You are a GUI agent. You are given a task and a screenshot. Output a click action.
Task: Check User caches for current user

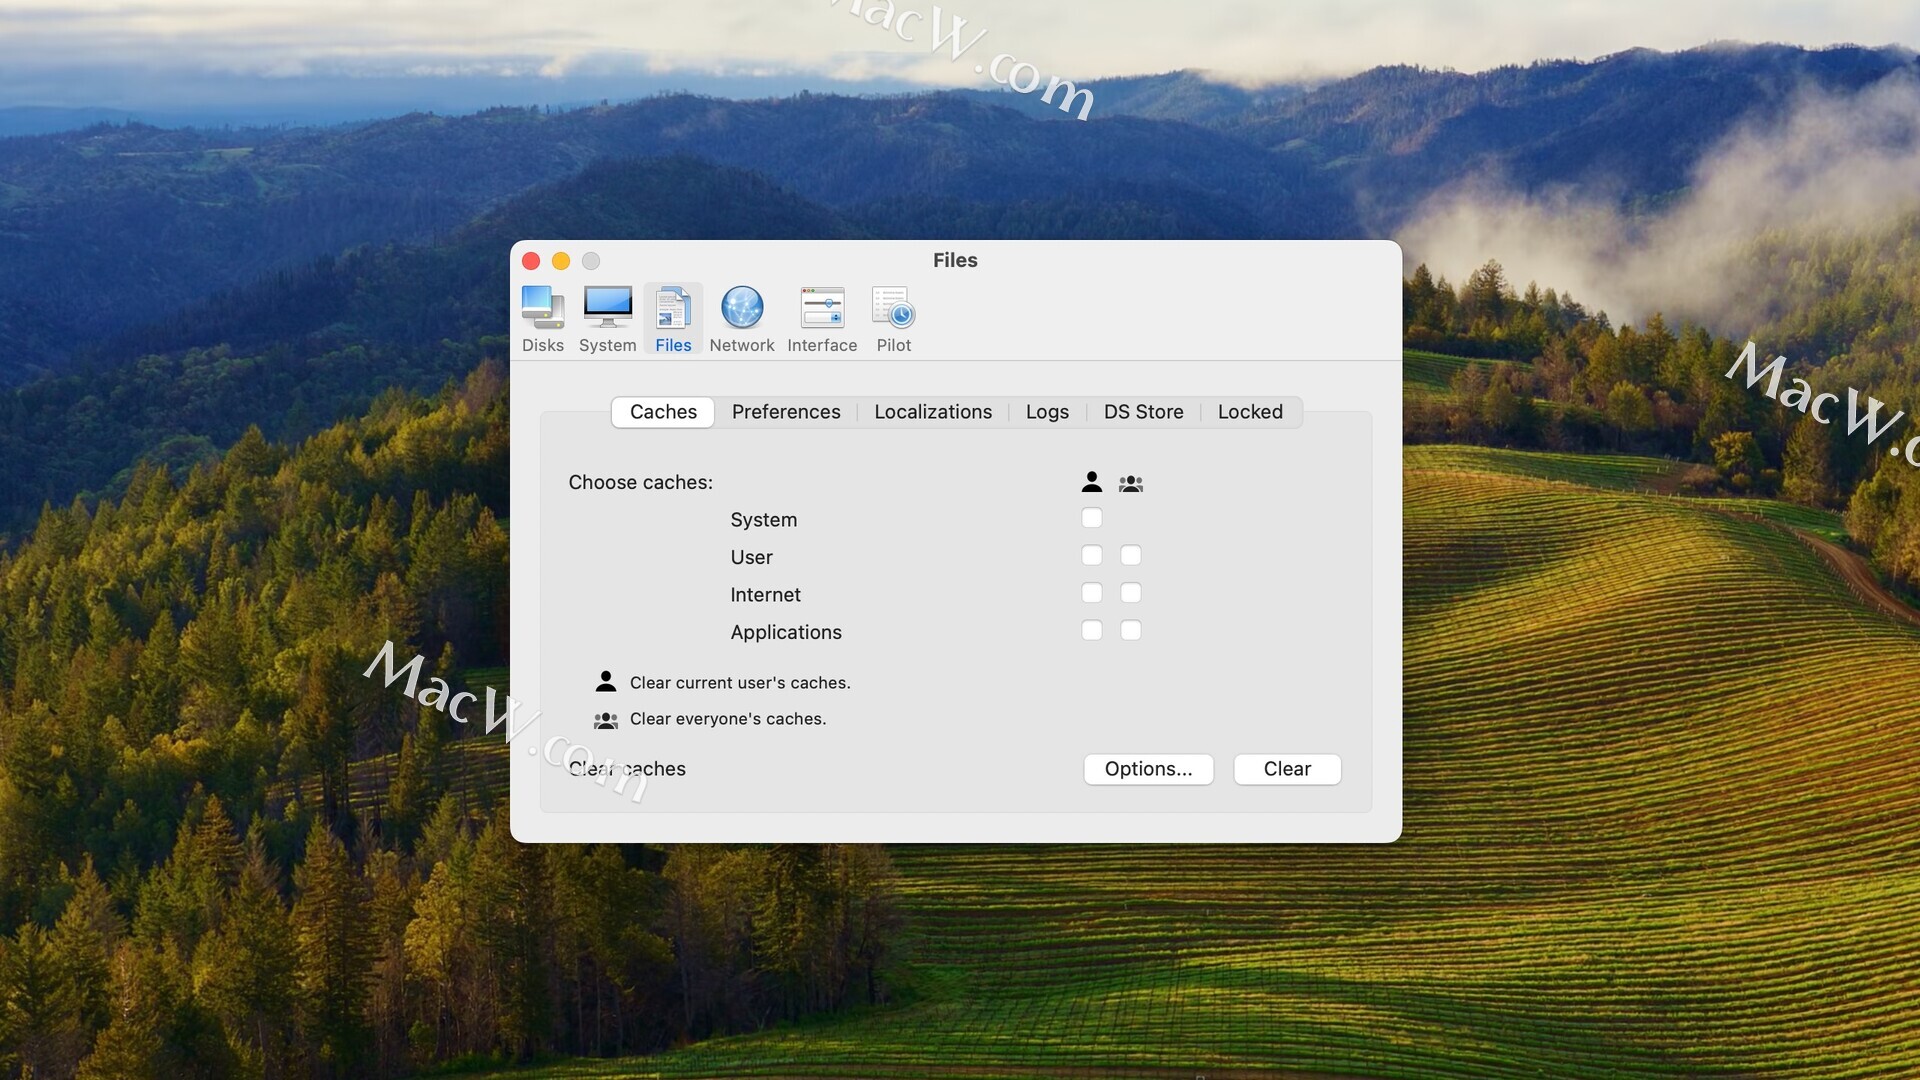[1091, 555]
